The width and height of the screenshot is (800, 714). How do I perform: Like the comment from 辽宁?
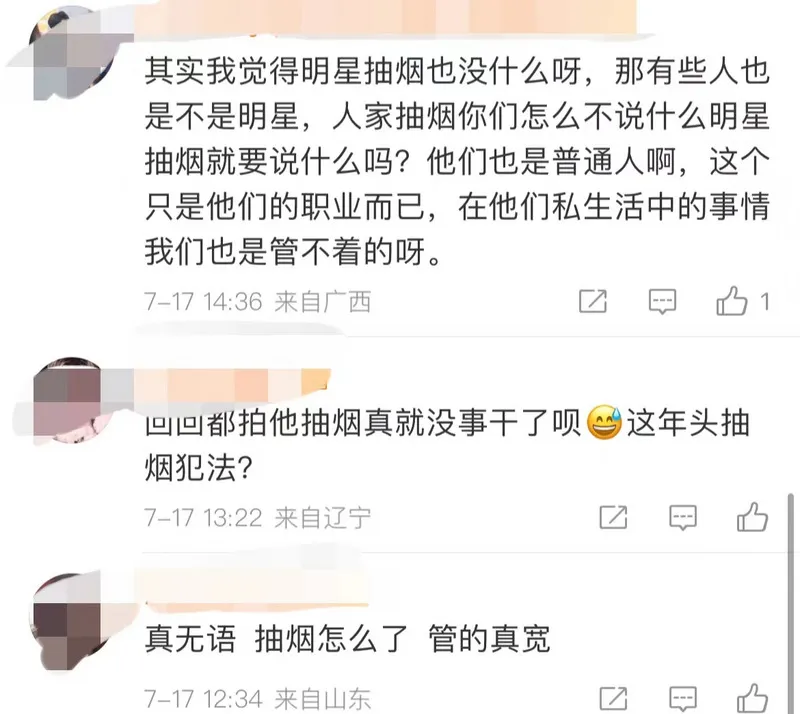(x=752, y=516)
